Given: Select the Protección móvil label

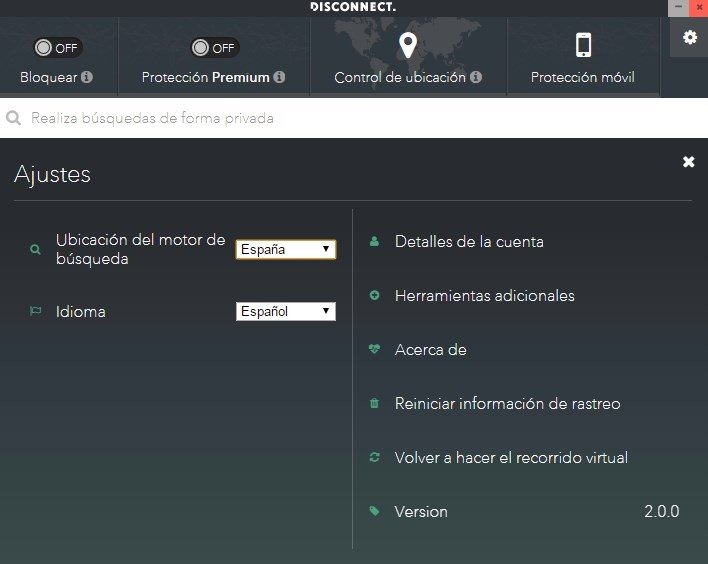Looking at the screenshot, I should [582, 77].
